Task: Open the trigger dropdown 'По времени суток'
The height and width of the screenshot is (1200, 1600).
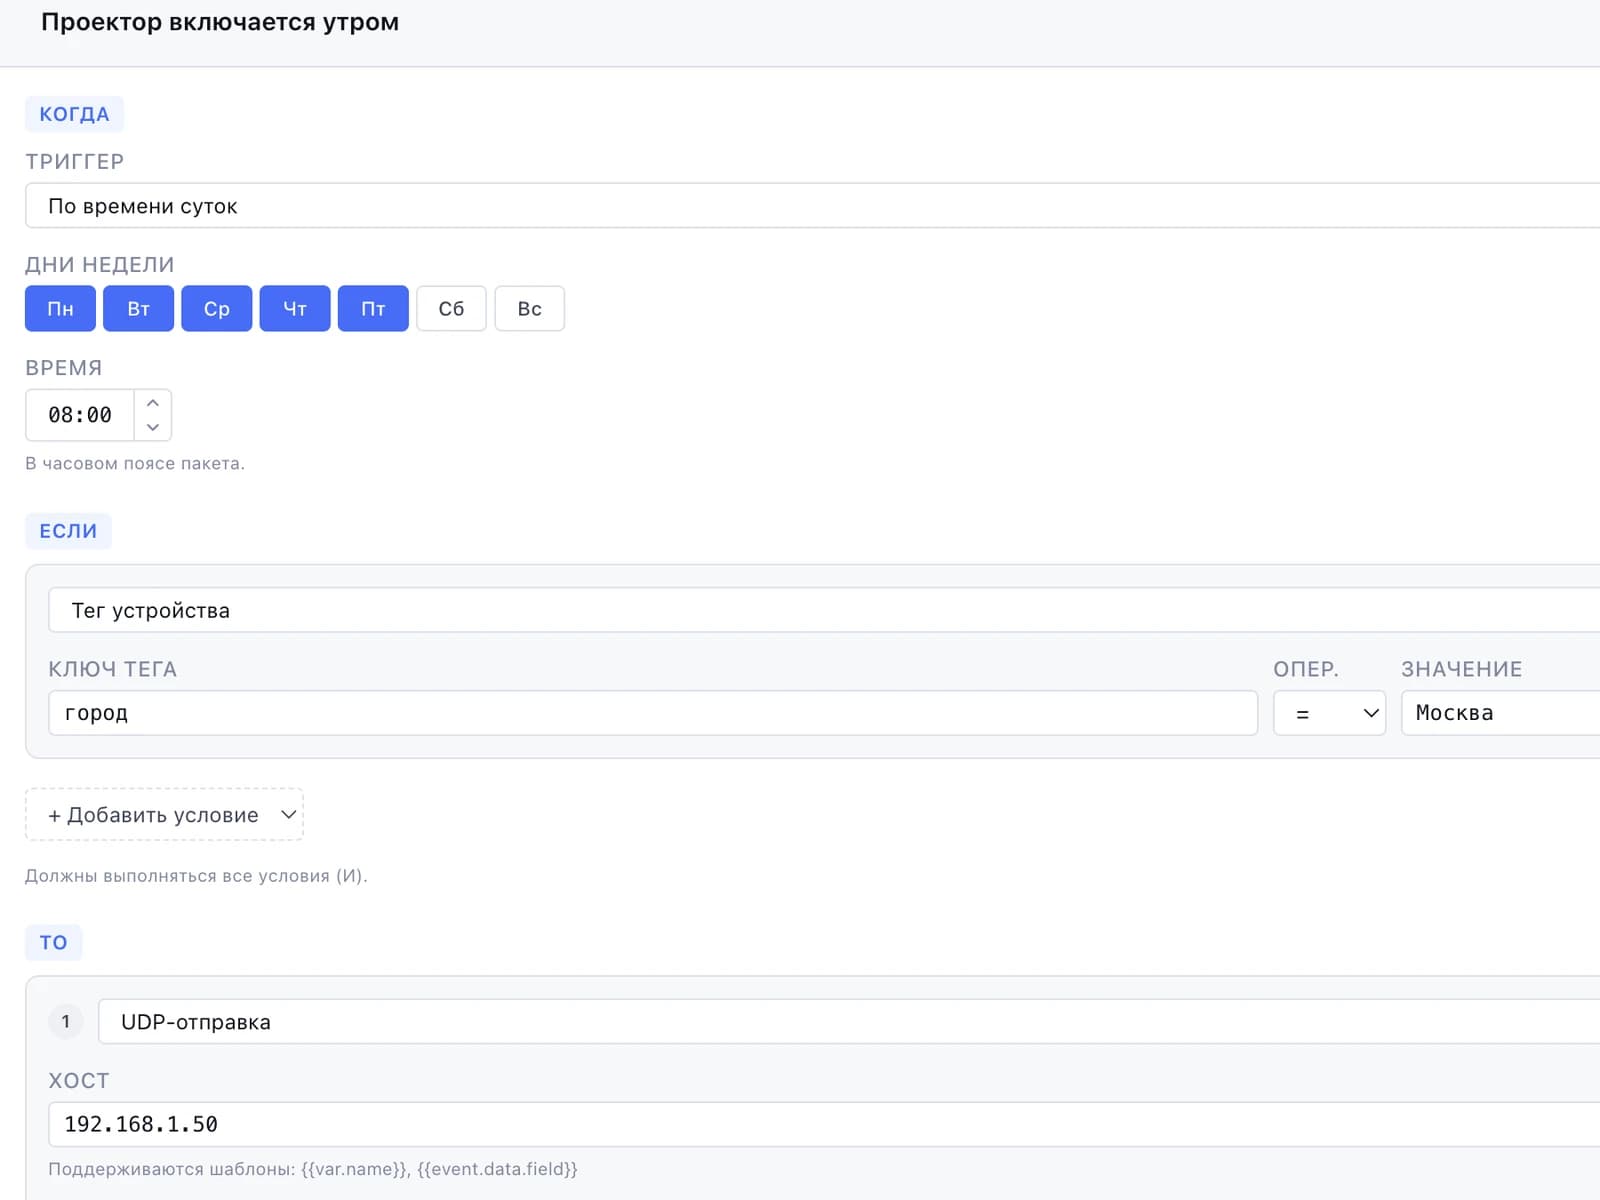Action: pyautogui.click(x=812, y=206)
